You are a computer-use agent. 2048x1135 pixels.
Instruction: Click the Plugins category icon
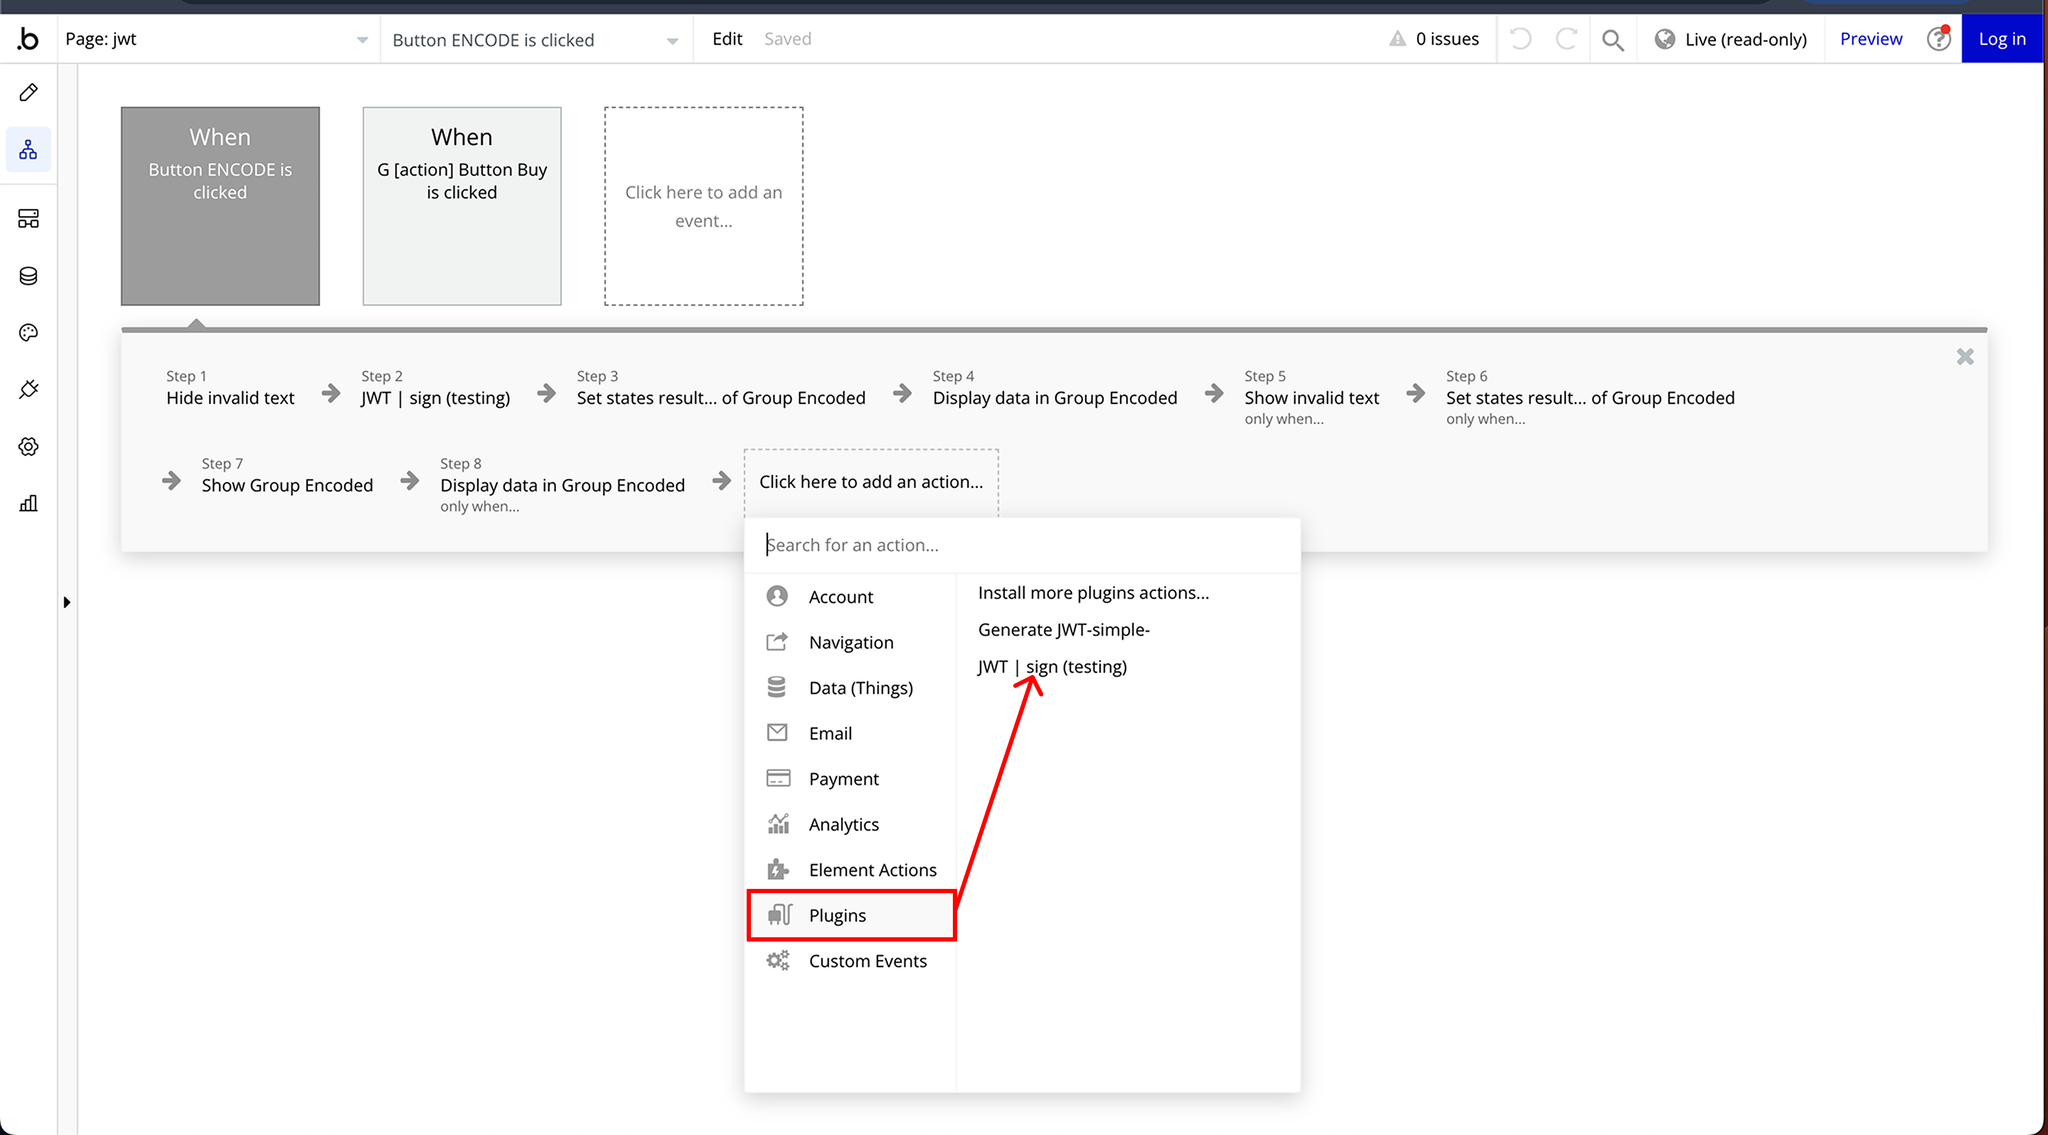point(780,914)
